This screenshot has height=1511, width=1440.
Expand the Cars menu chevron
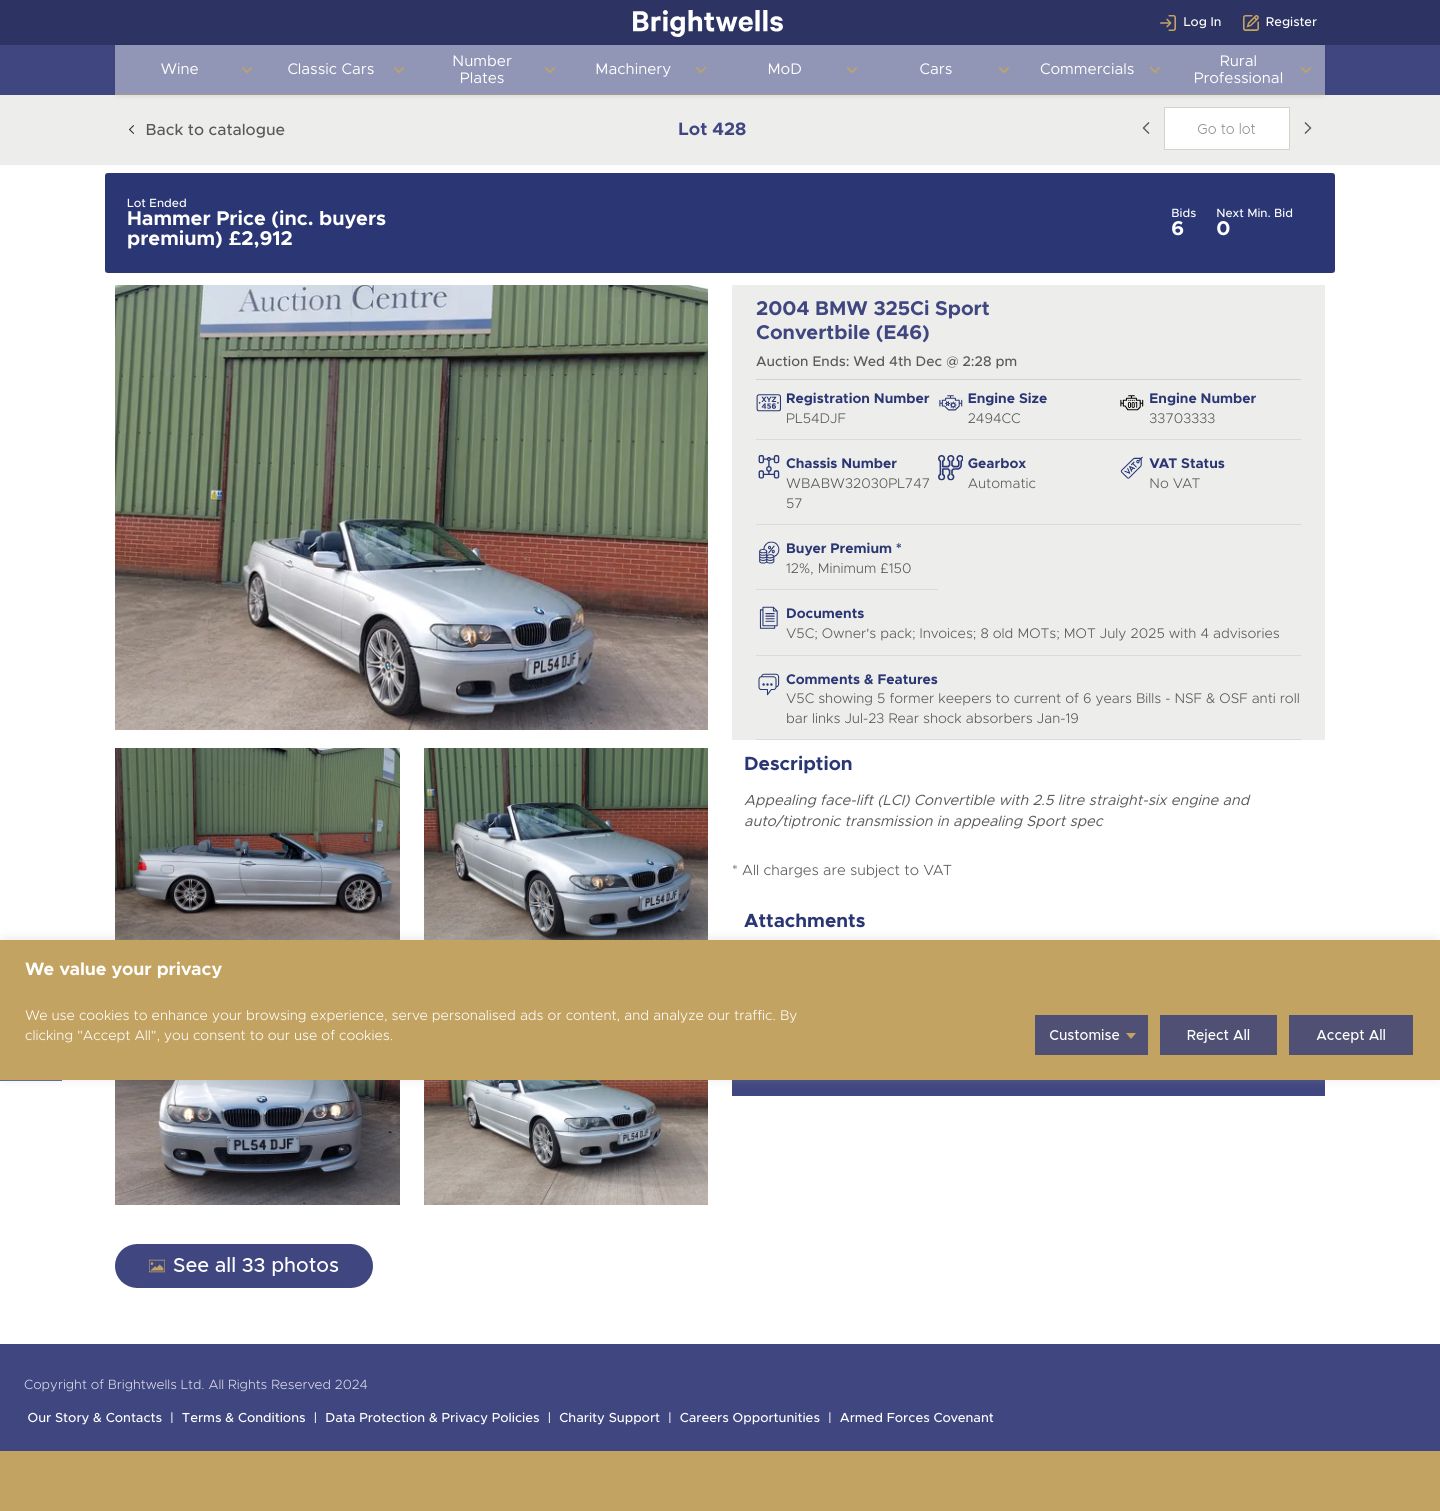[1003, 70]
